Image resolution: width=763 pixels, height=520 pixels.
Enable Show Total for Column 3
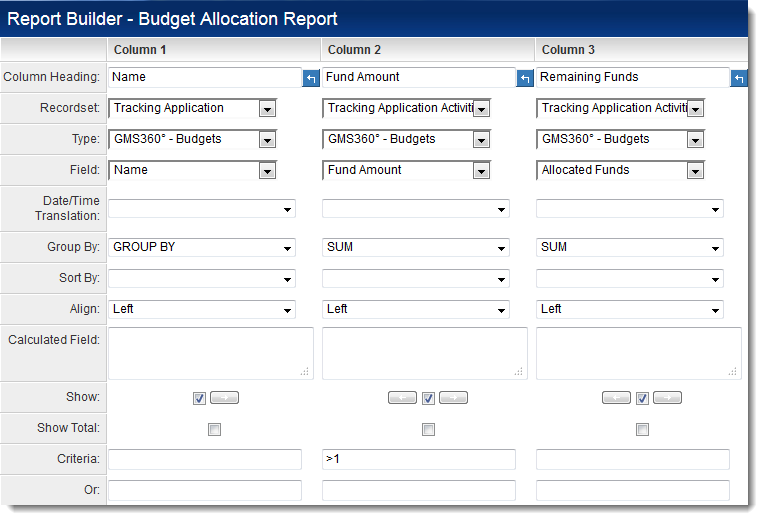click(642, 430)
